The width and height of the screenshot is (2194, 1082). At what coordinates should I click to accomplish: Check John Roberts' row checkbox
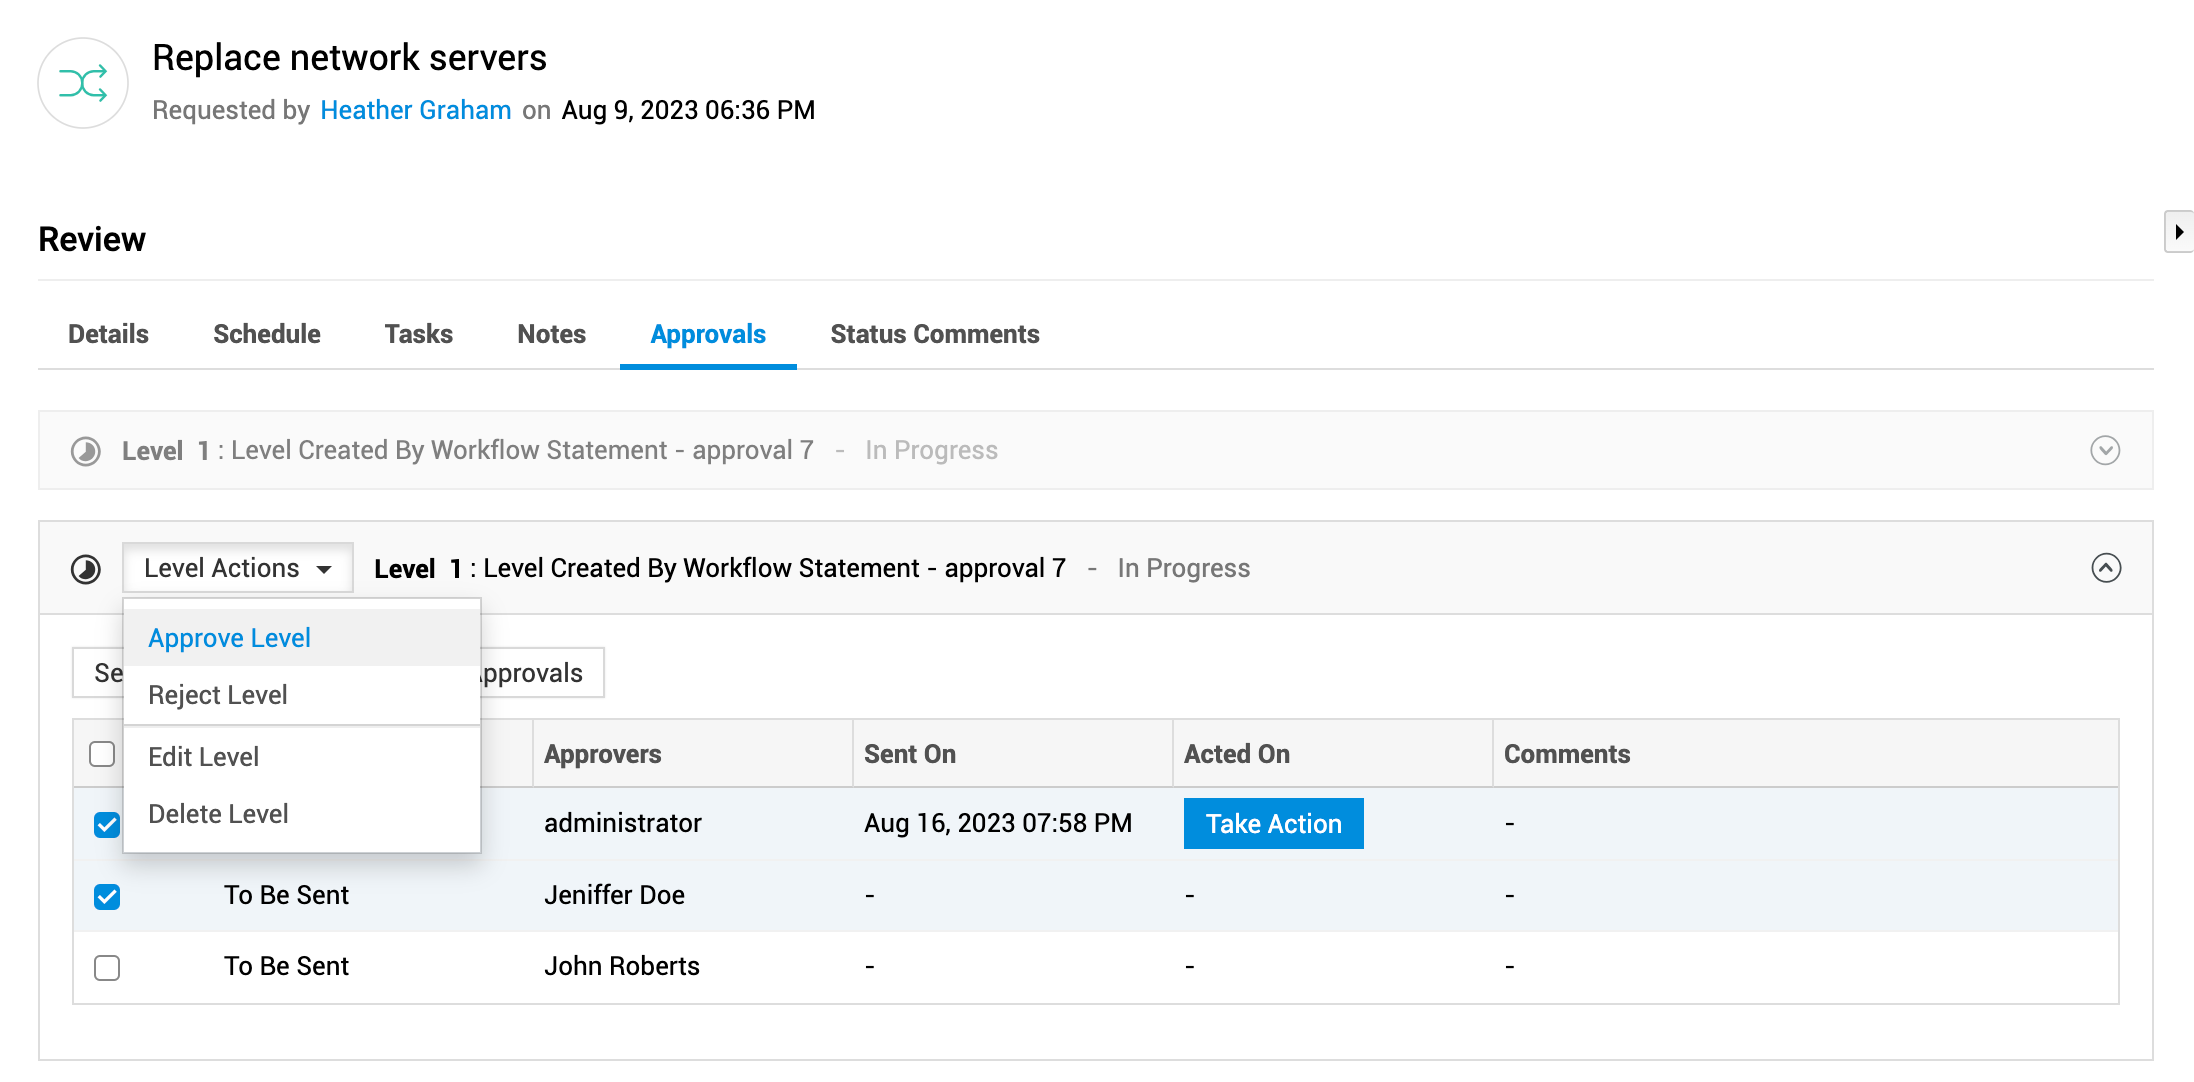(x=107, y=967)
